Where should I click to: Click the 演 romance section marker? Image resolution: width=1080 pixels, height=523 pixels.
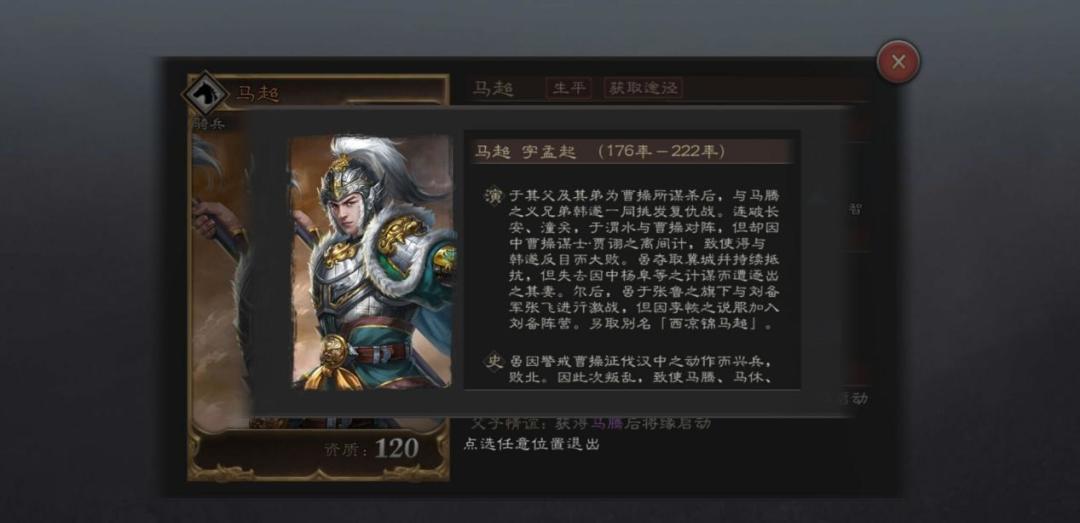point(493,195)
